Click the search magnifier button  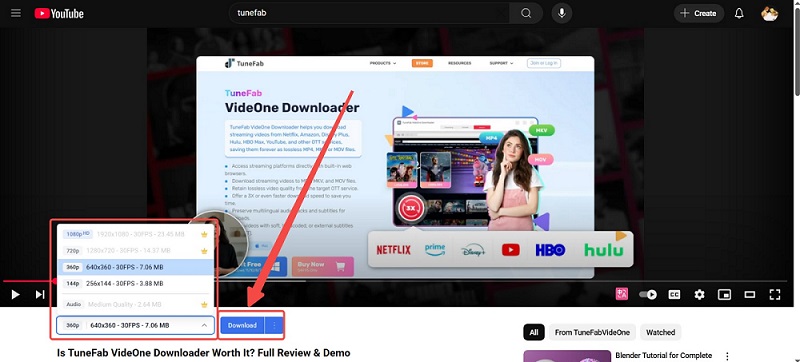(x=526, y=13)
